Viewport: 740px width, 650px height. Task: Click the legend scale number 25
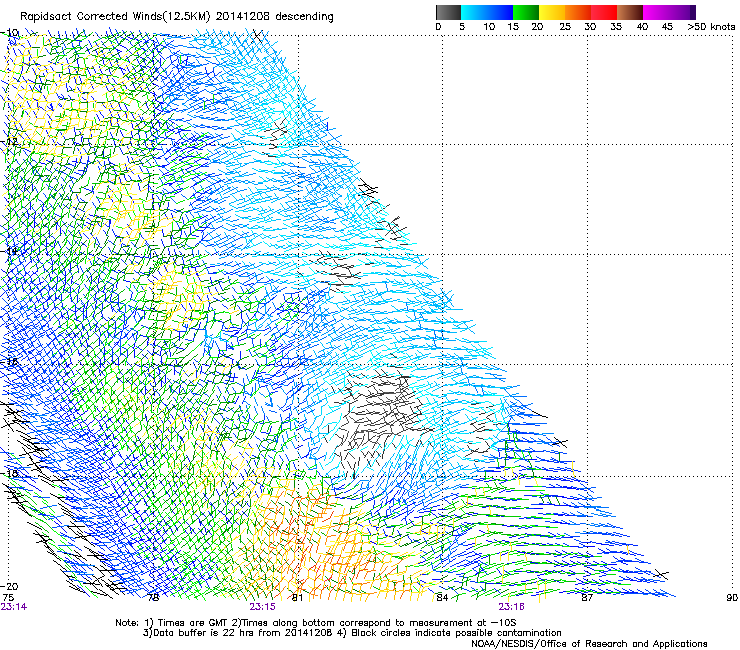(565, 27)
